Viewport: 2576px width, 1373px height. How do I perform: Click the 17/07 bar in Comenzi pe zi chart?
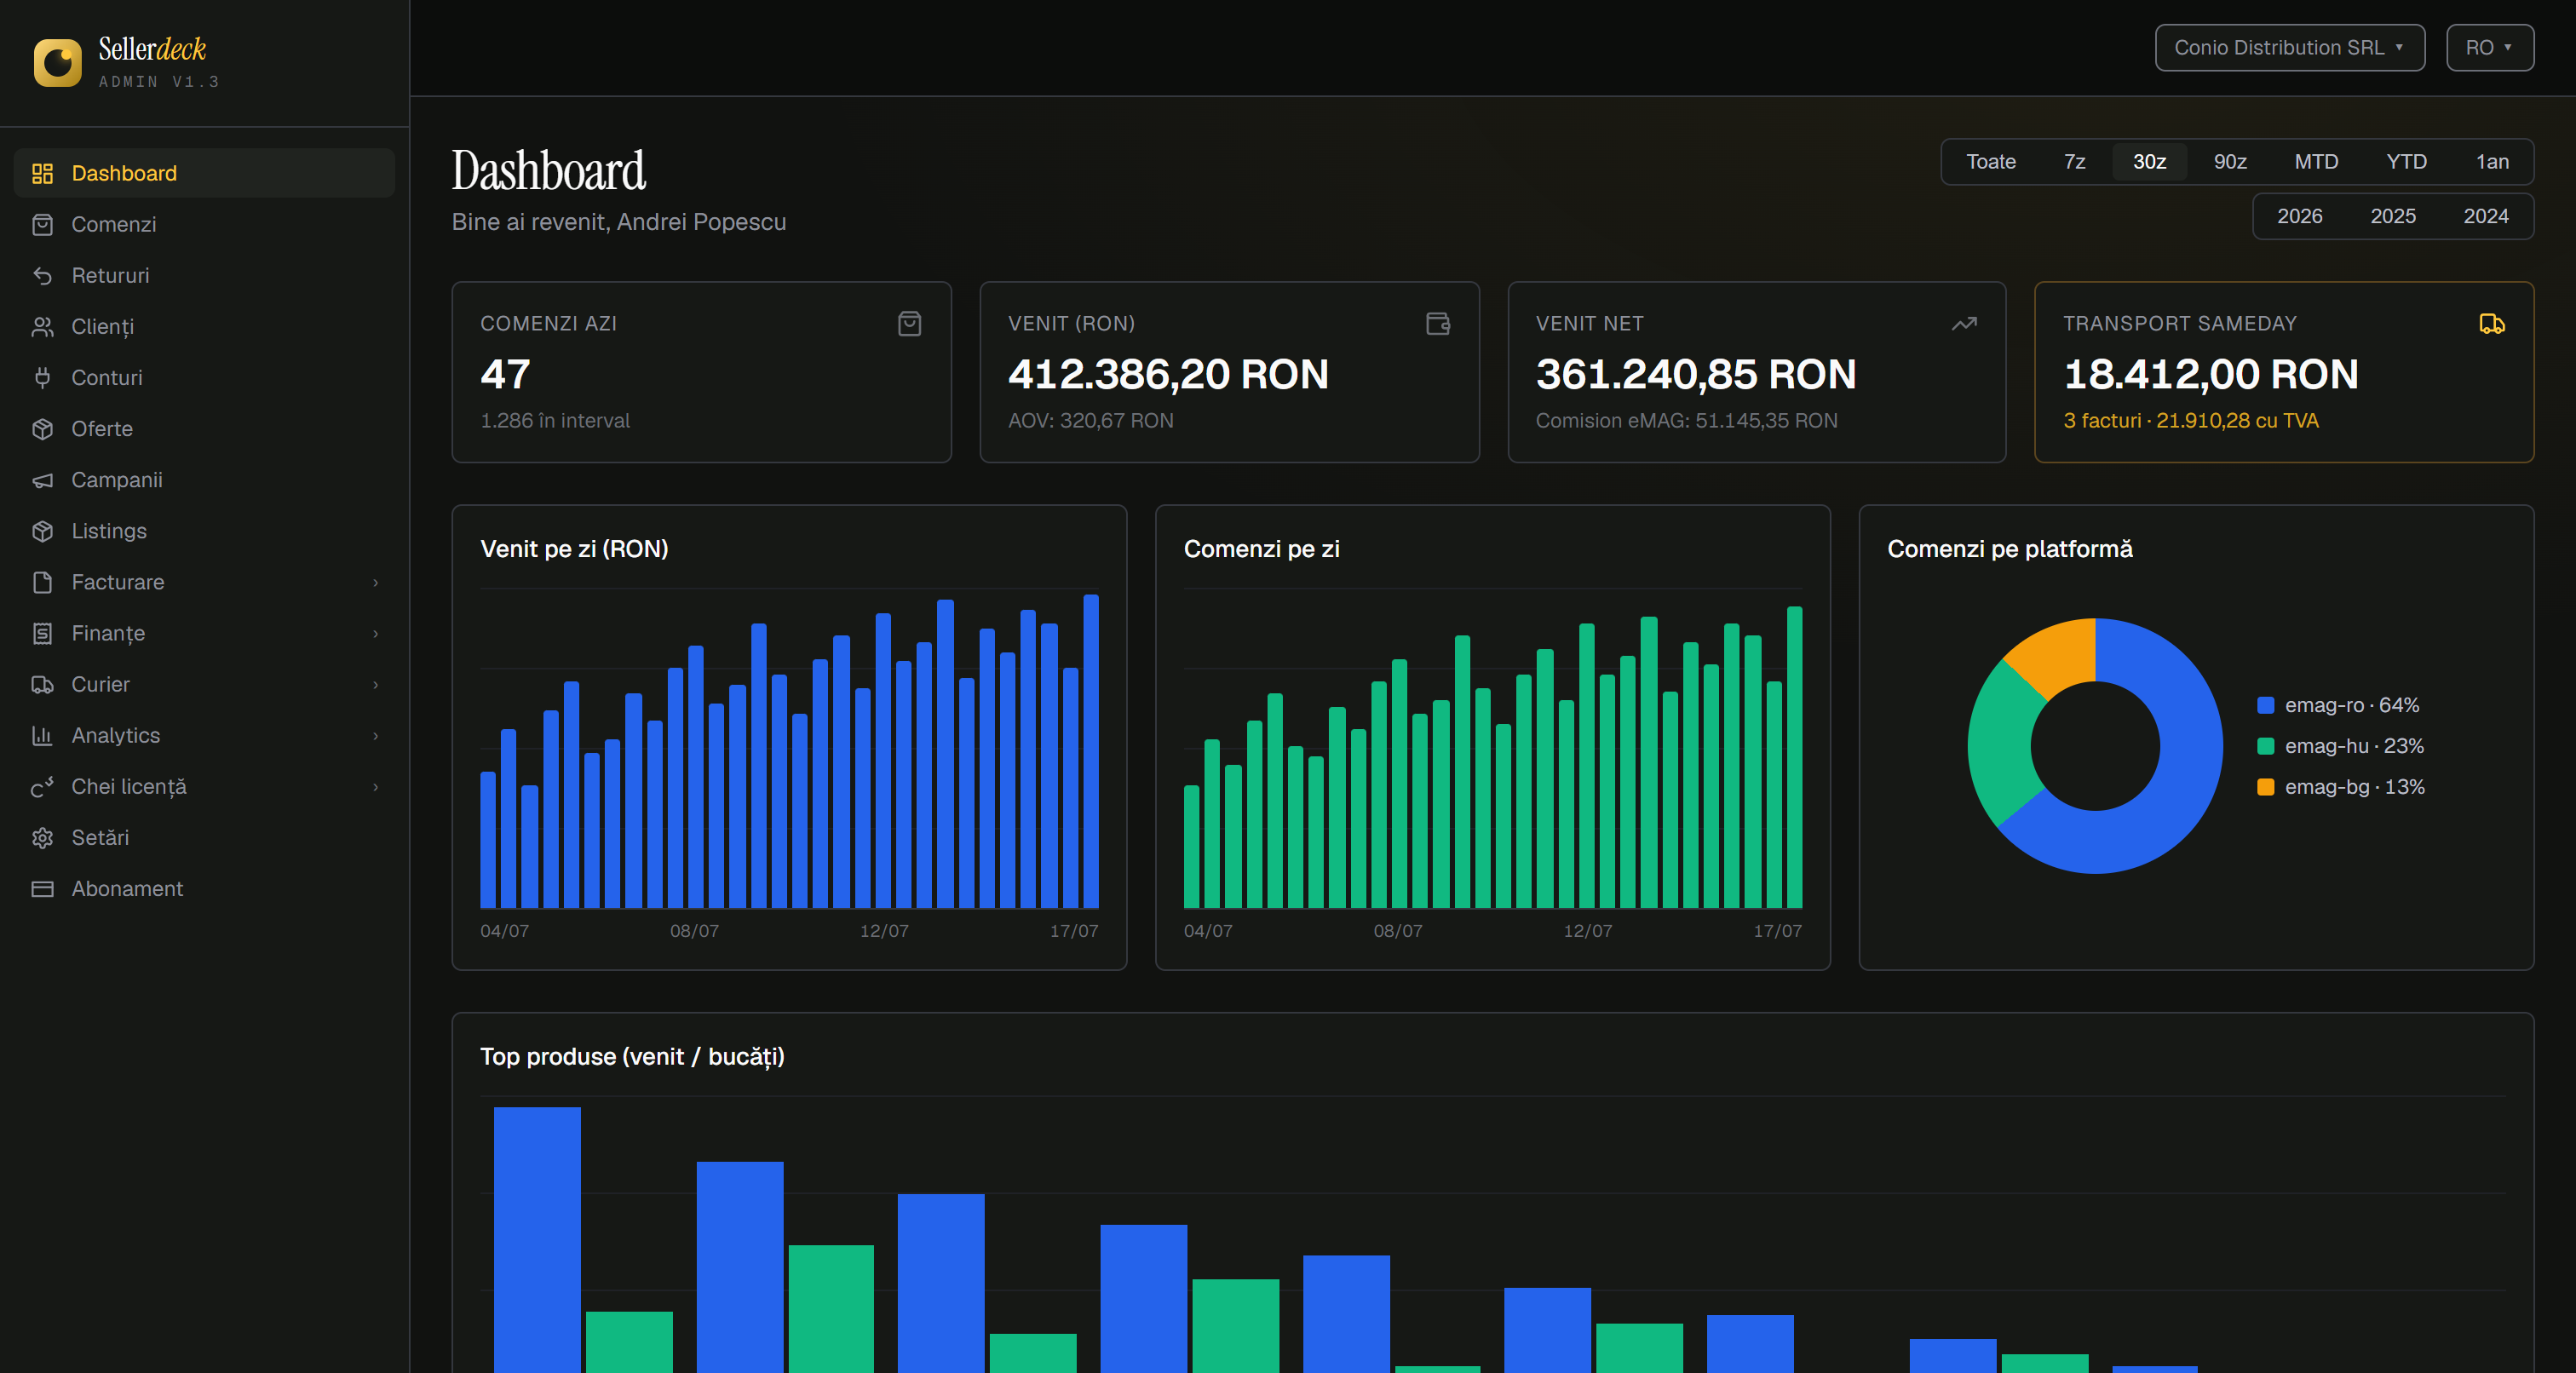point(1795,757)
